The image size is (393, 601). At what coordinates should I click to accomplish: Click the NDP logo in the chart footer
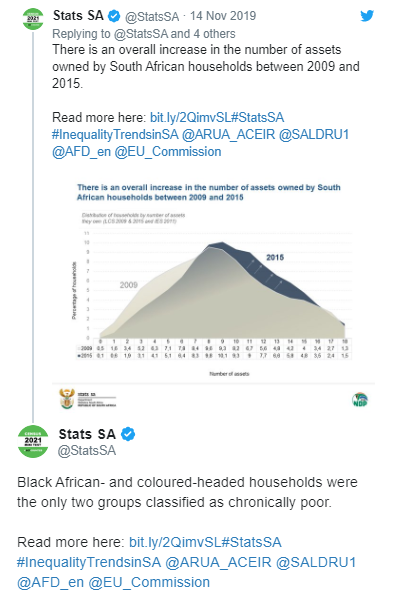(x=360, y=400)
